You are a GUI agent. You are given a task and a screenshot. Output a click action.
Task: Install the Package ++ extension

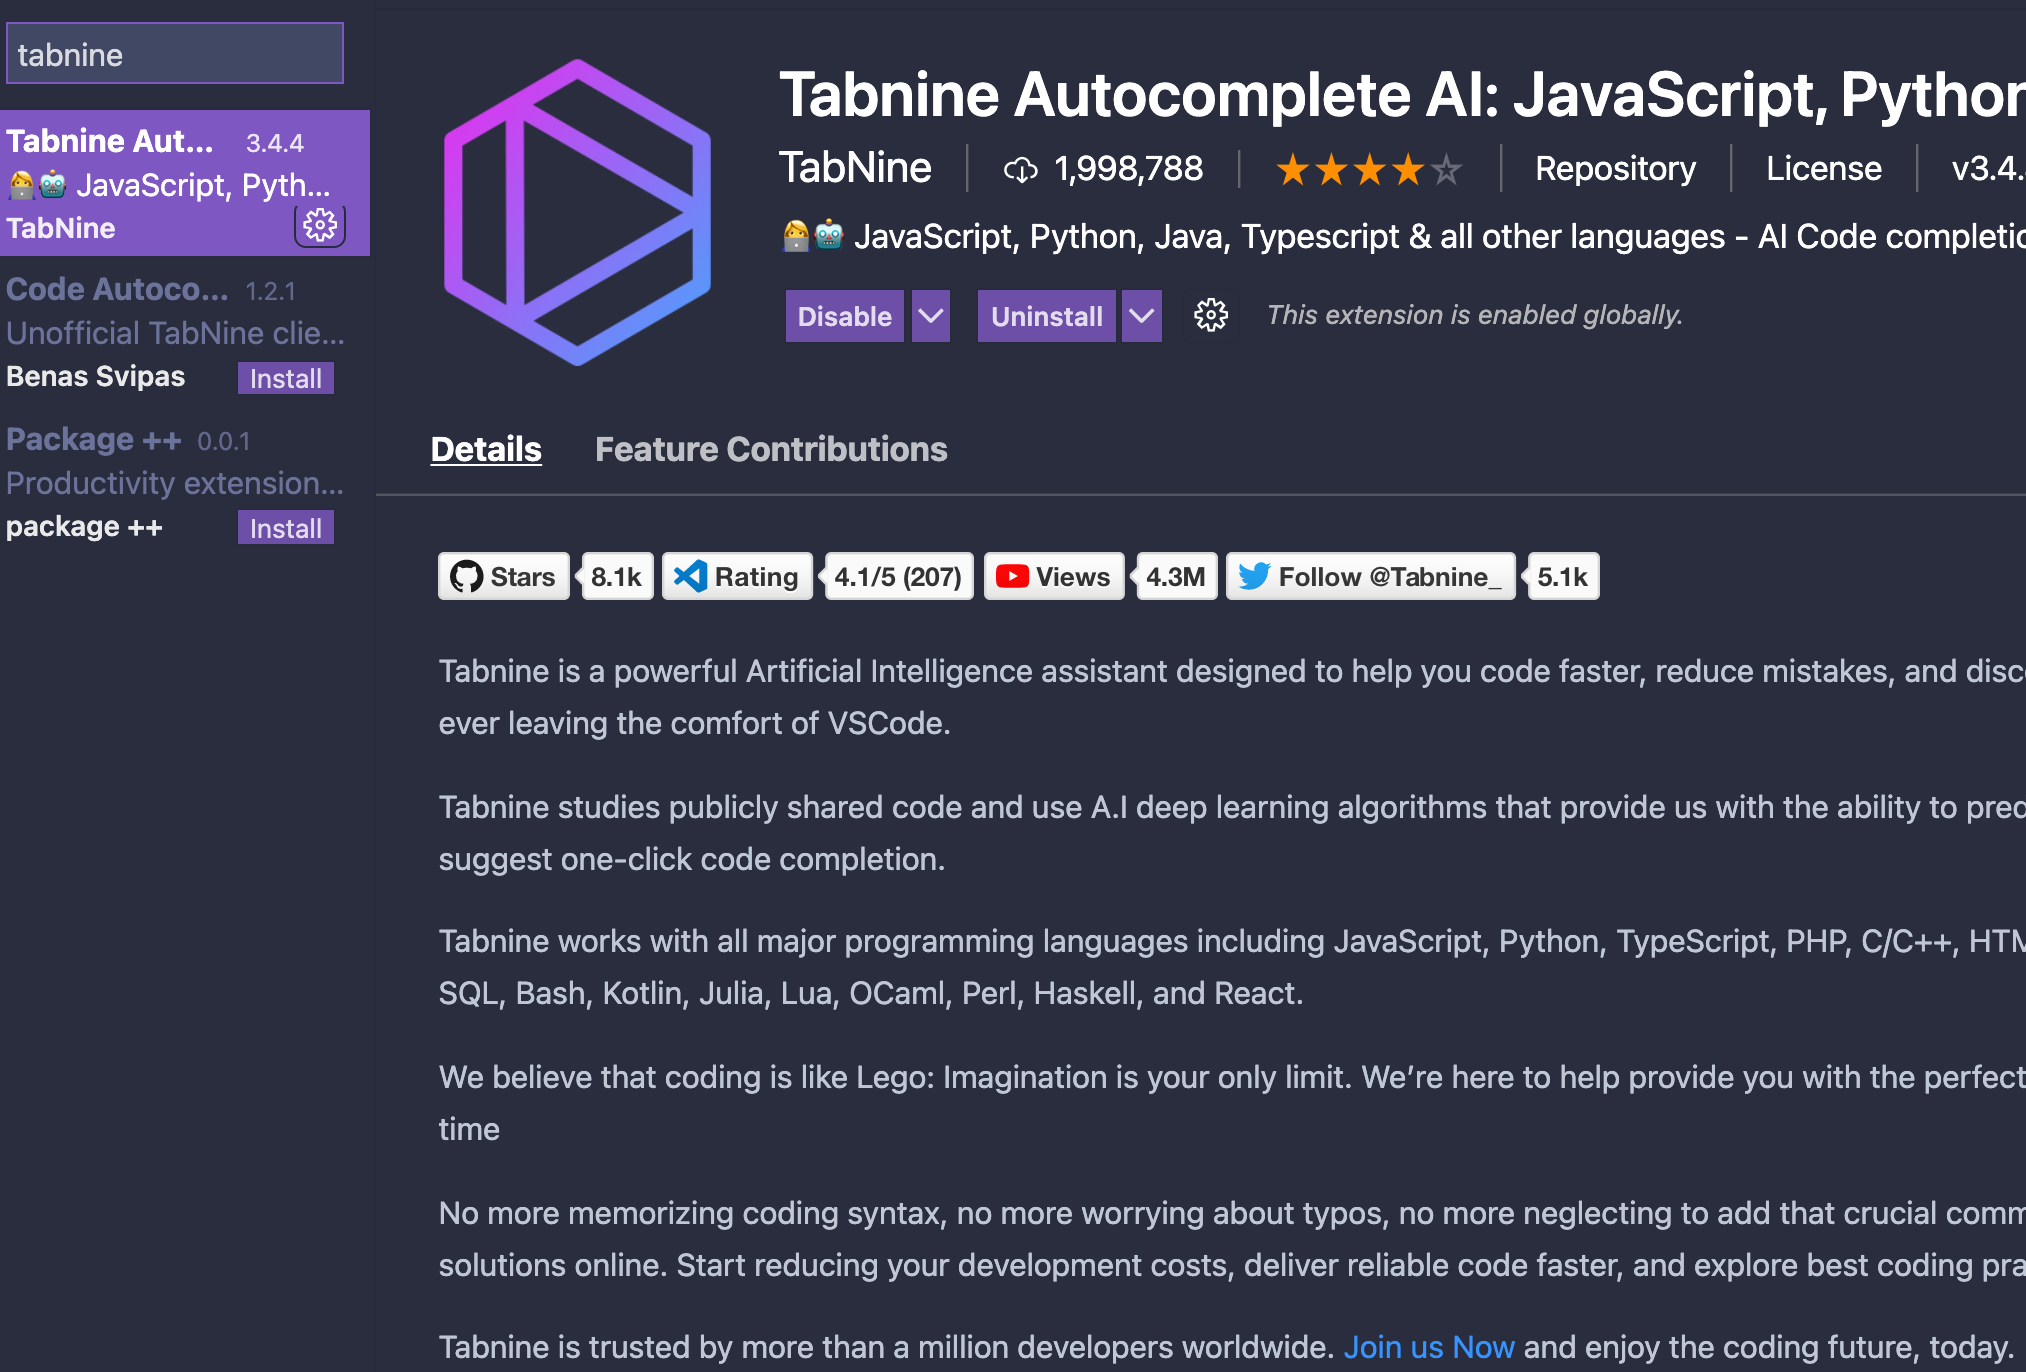click(286, 528)
